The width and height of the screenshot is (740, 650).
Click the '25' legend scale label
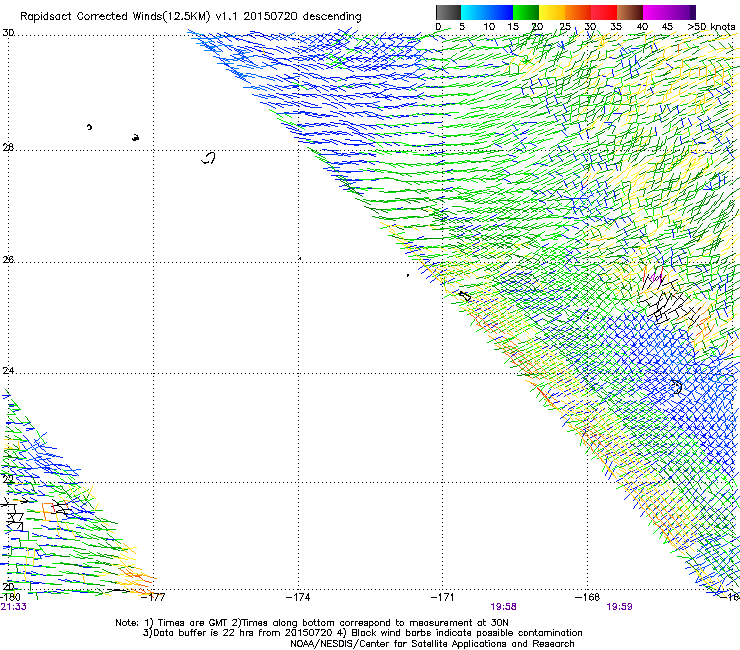point(565,27)
